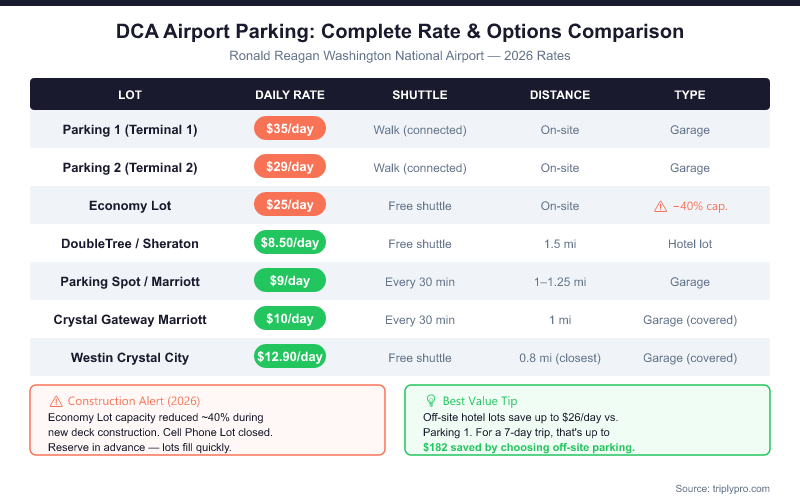Click the TYPE column header
Viewport: 800px width, 500px height.
click(x=690, y=95)
